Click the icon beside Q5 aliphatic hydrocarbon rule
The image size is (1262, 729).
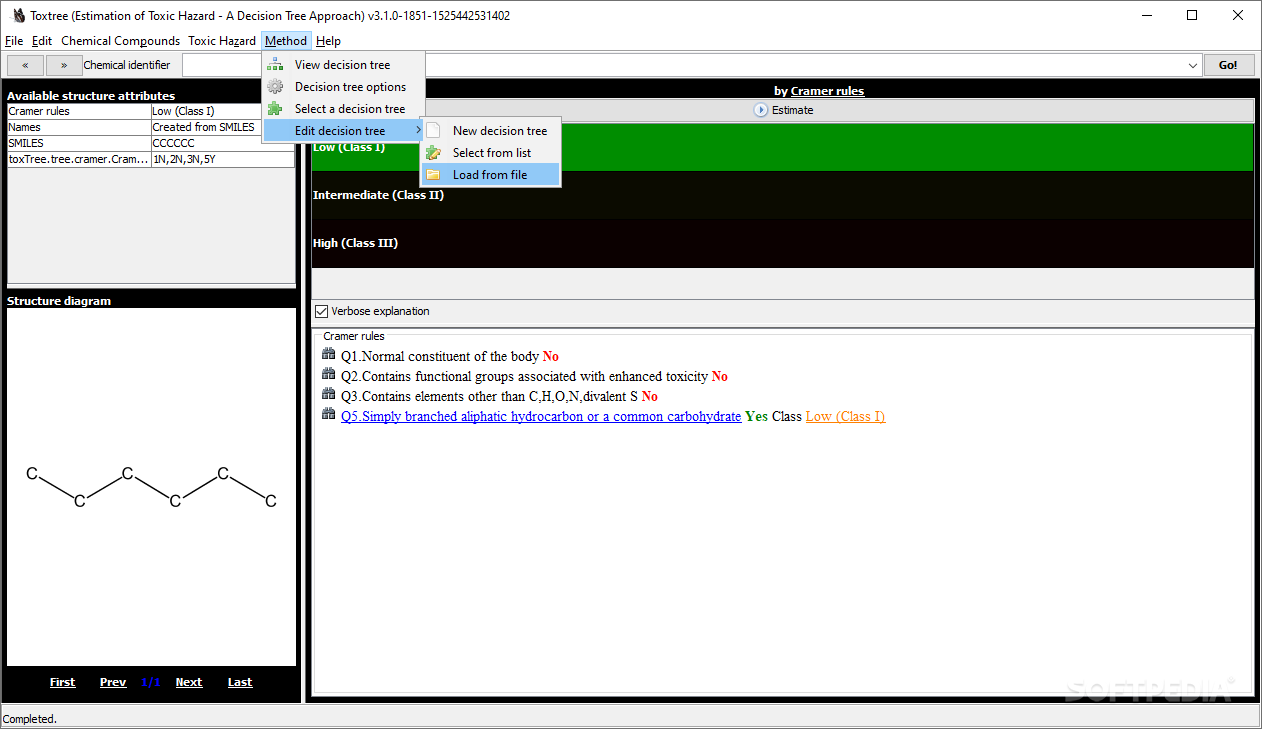(x=329, y=415)
